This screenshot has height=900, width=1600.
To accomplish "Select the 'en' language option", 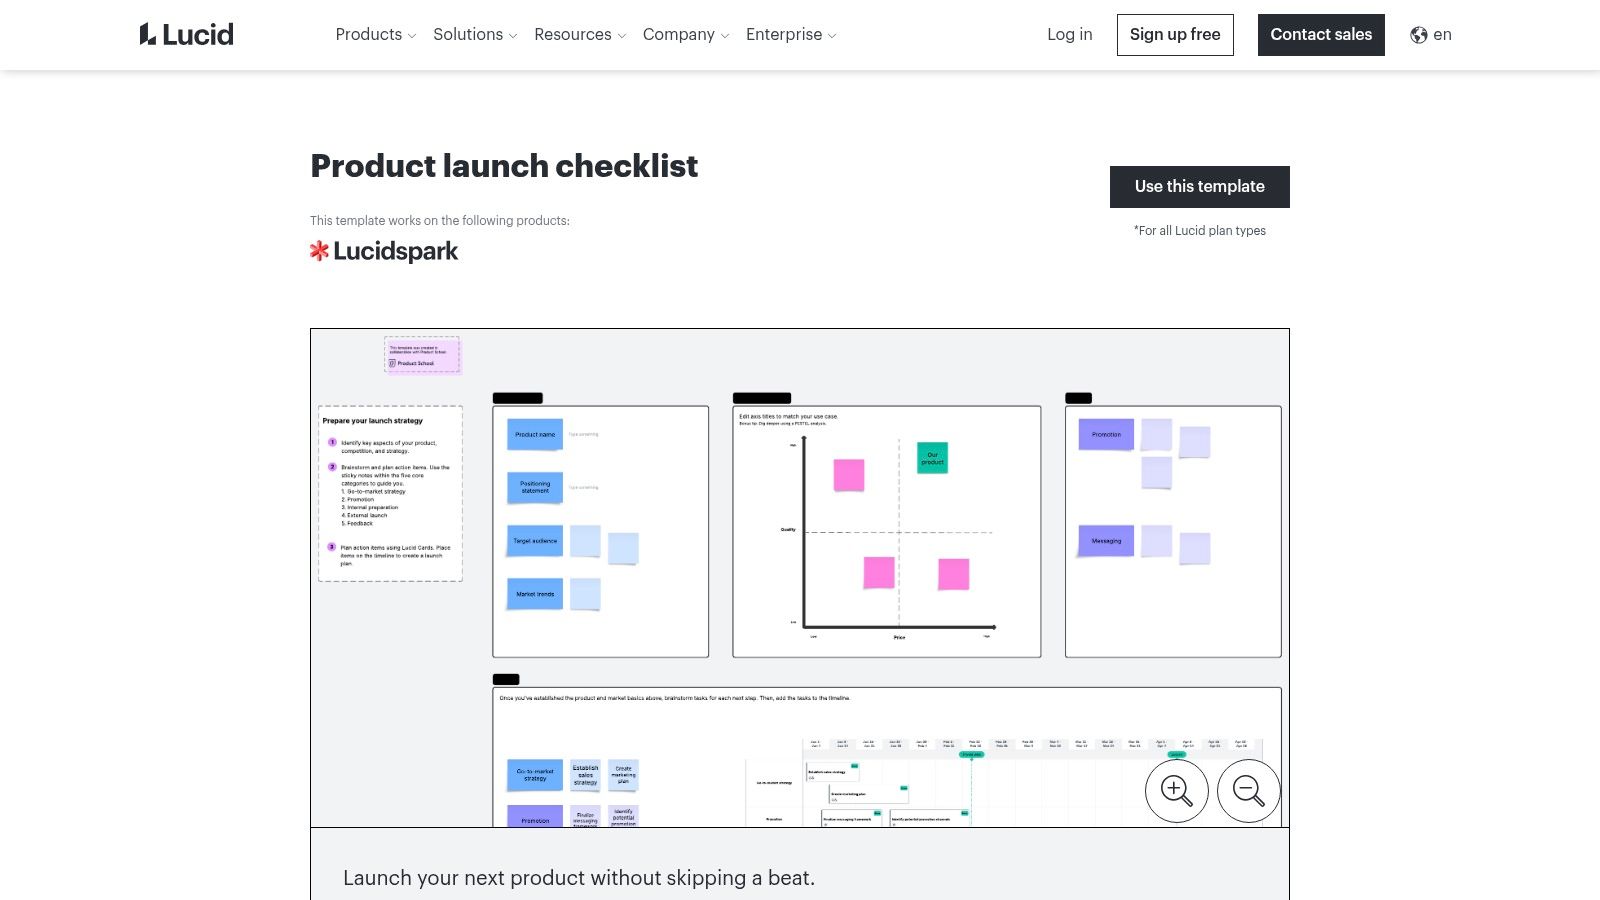I will coord(1442,34).
